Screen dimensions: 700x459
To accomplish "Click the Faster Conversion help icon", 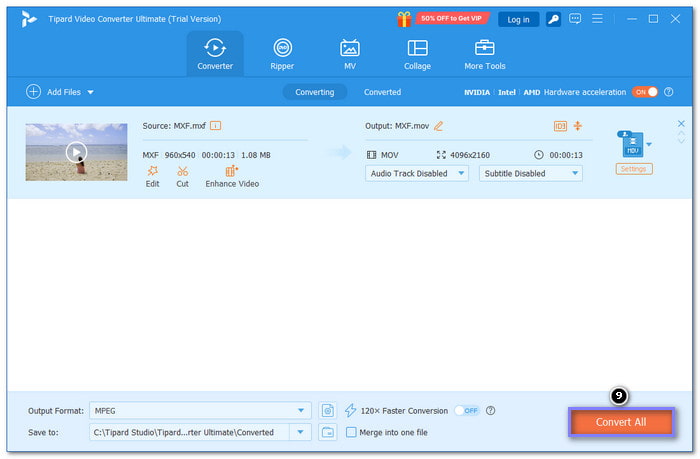I will click(490, 410).
